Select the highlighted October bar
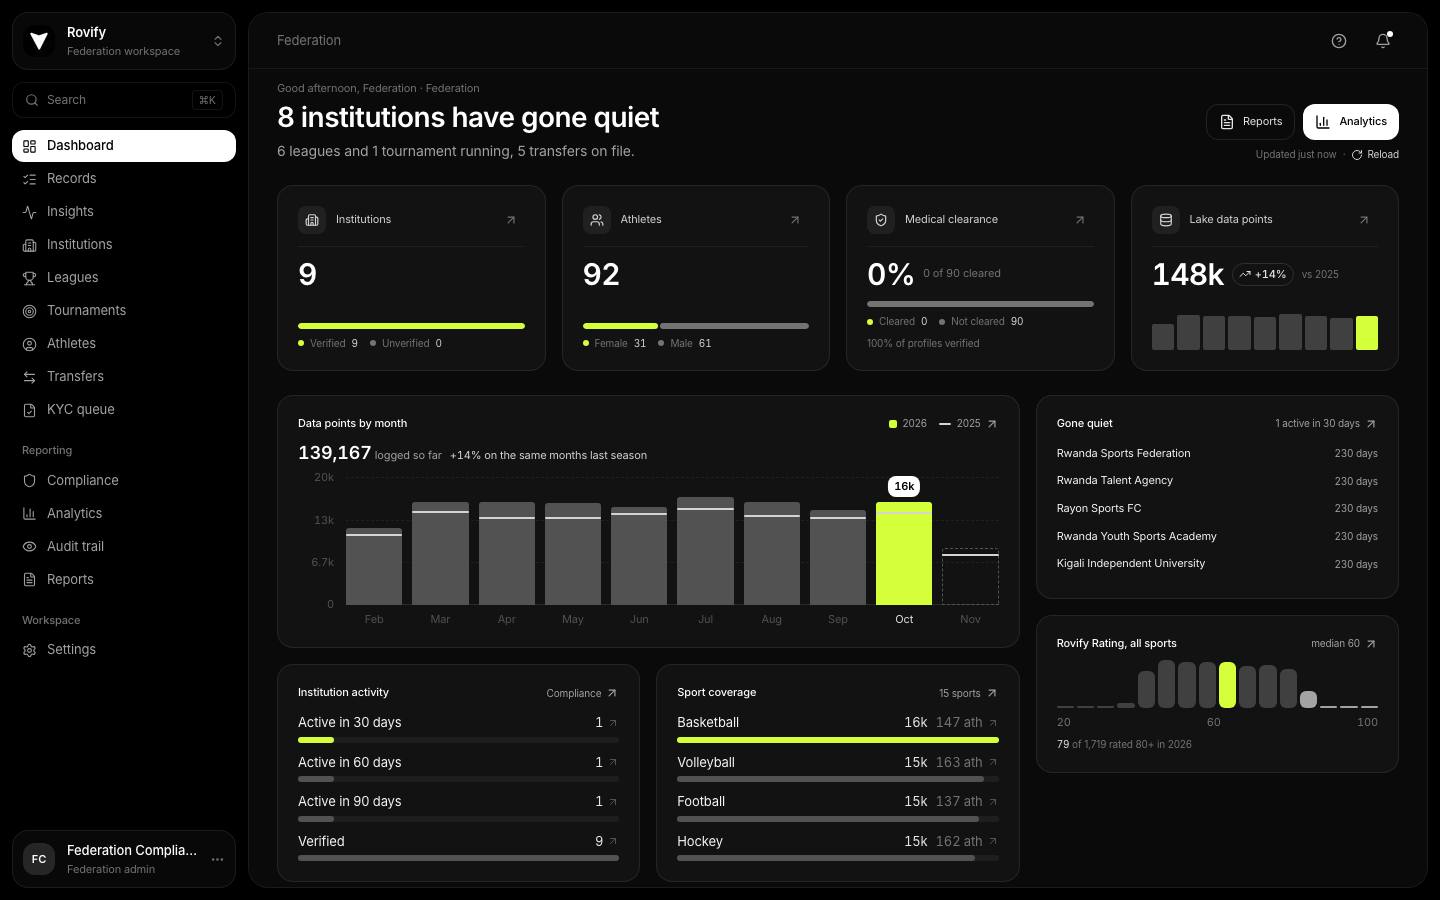The height and width of the screenshot is (900, 1440). coord(904,553)
